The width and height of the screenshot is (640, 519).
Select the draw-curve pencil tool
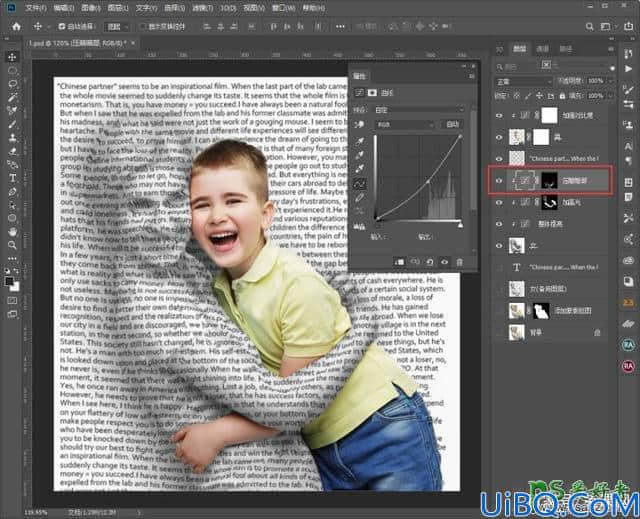pos(360,198)
